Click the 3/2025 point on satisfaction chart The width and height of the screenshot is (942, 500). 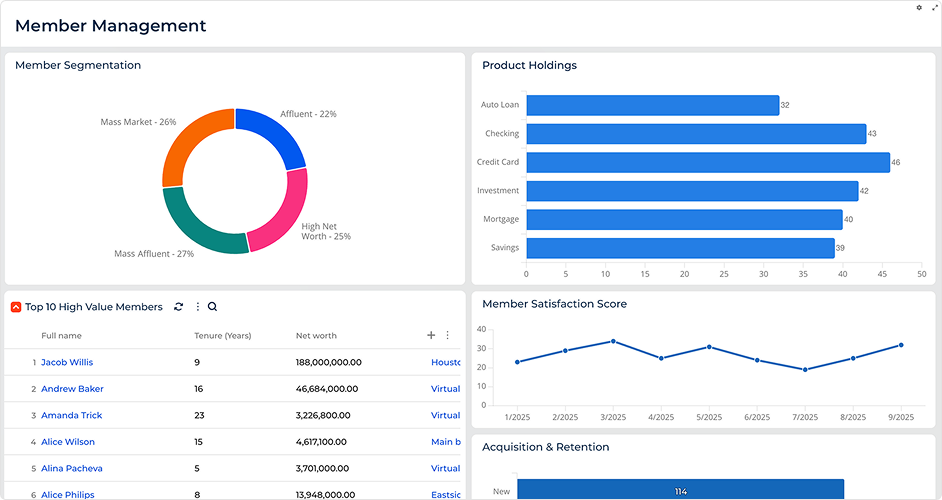point(613,341)
